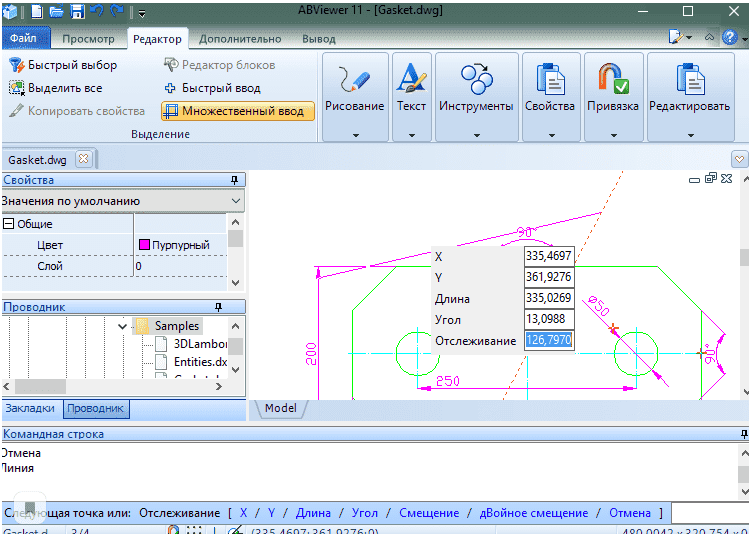Collapse the Общие property section
The image size is (749, 534).
click(x=9, y=224)
